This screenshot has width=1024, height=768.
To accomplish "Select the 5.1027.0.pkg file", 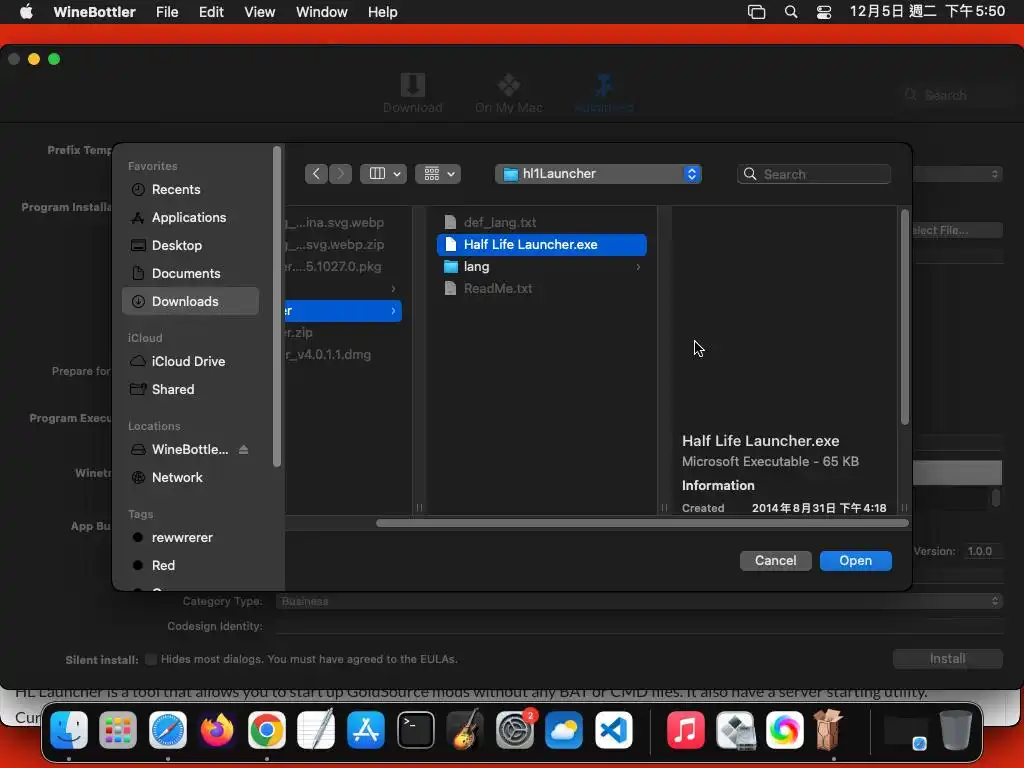I will [343, 267].
